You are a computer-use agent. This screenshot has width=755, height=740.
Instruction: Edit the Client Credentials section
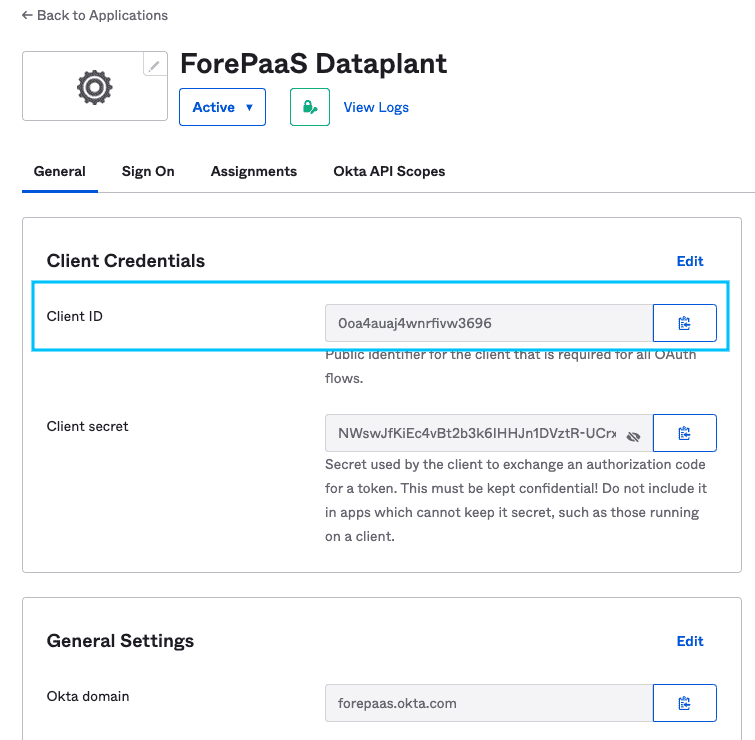click(690, 261)
